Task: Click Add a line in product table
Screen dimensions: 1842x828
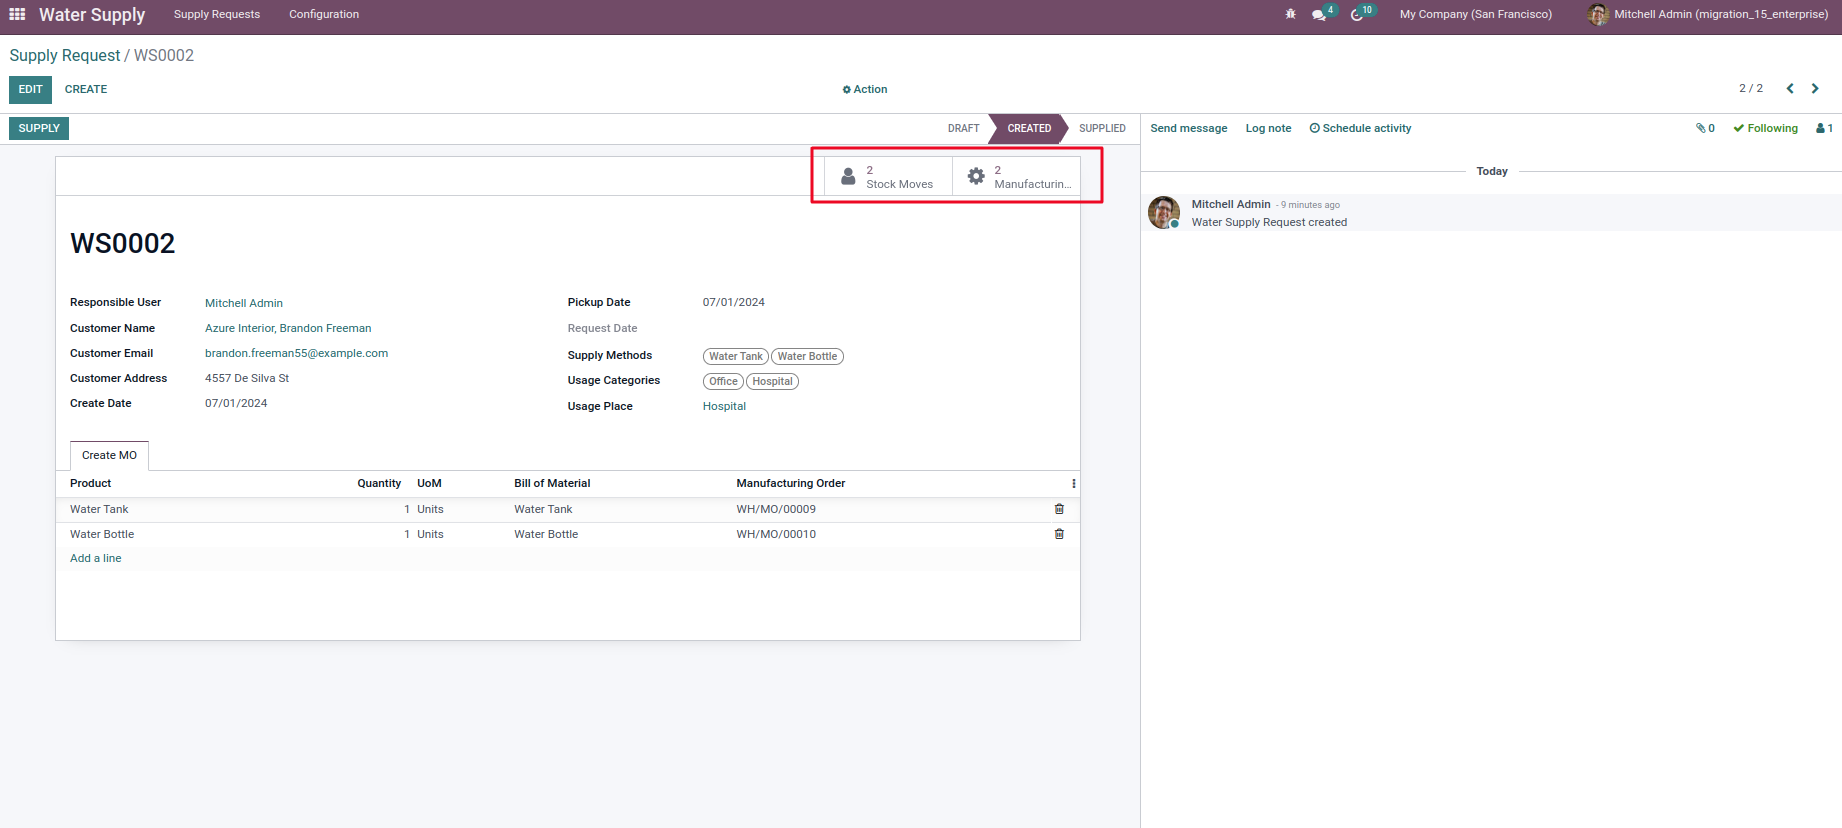Action: point(96,558)
